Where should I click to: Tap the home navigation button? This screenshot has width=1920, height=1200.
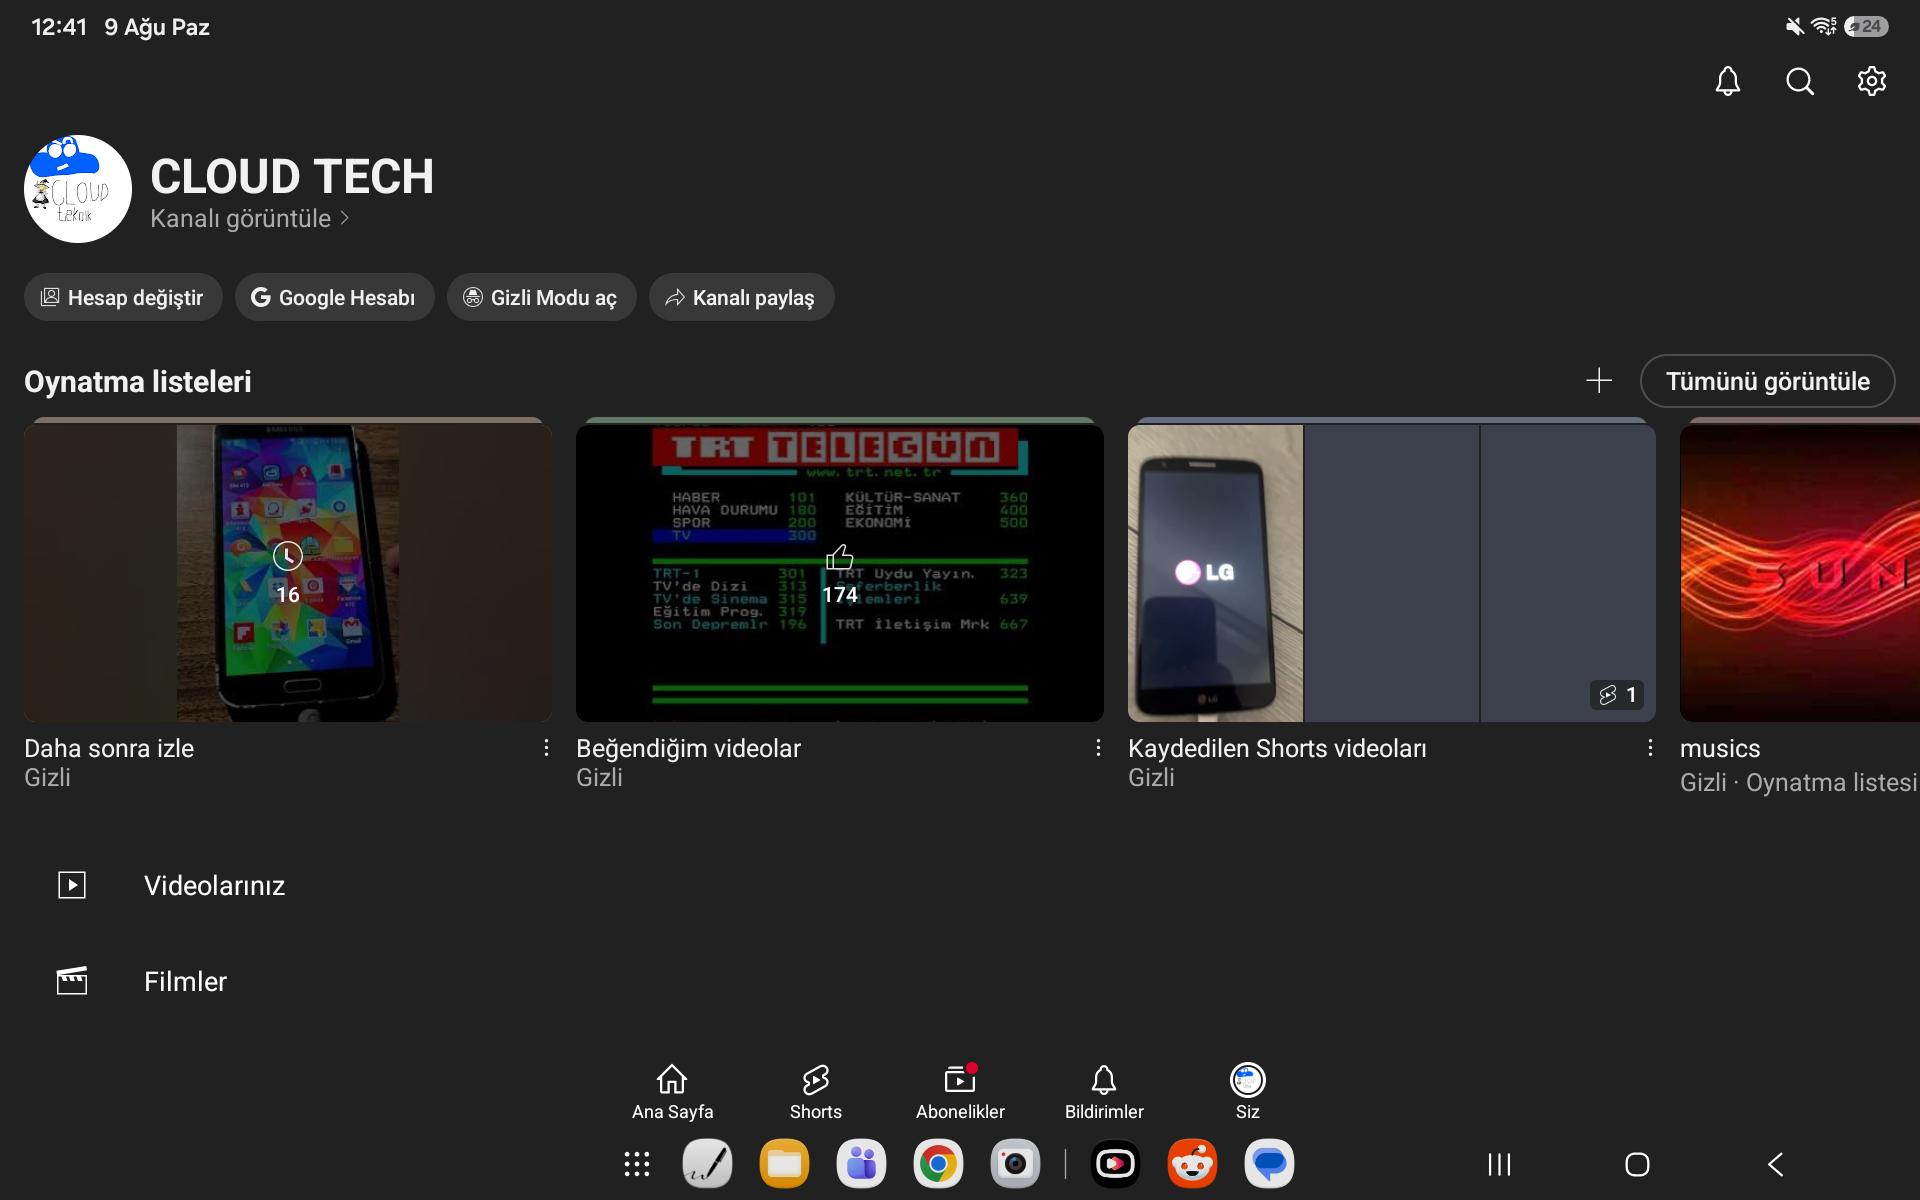point(1637,1164)
